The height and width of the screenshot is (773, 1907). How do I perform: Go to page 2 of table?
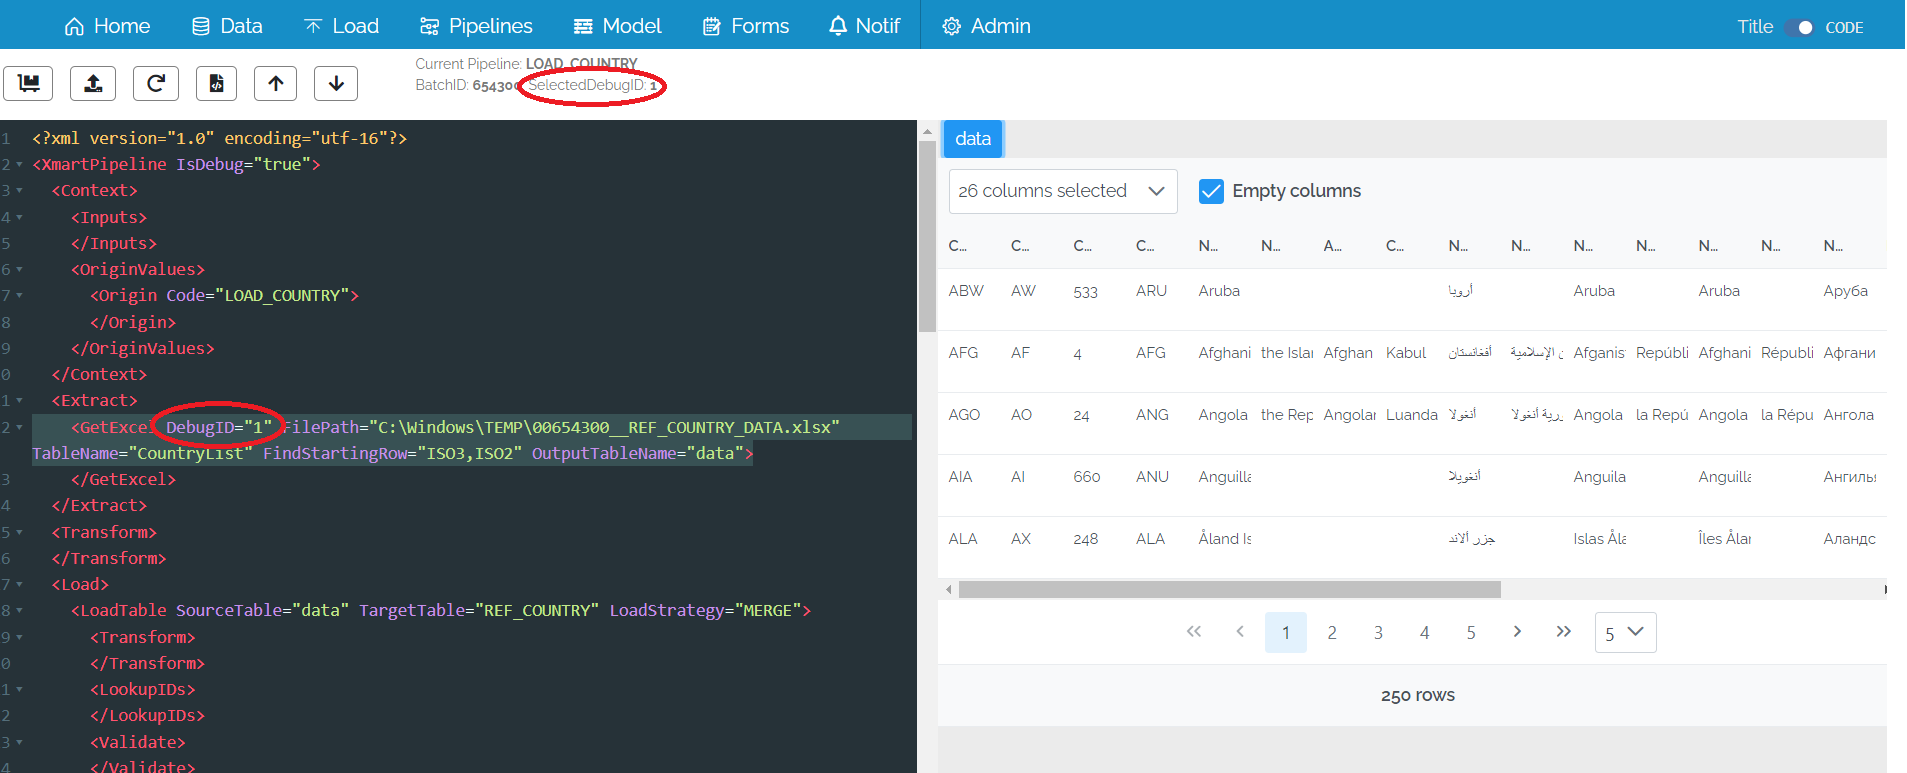(1332, 632)
